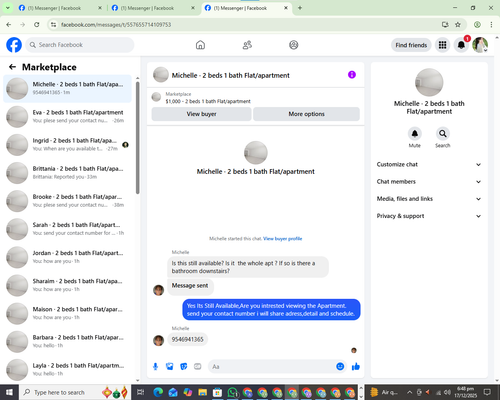This screenshot has width=500, height=400.
Task: Attach a photo file icon
Action: tap(170, 367)
